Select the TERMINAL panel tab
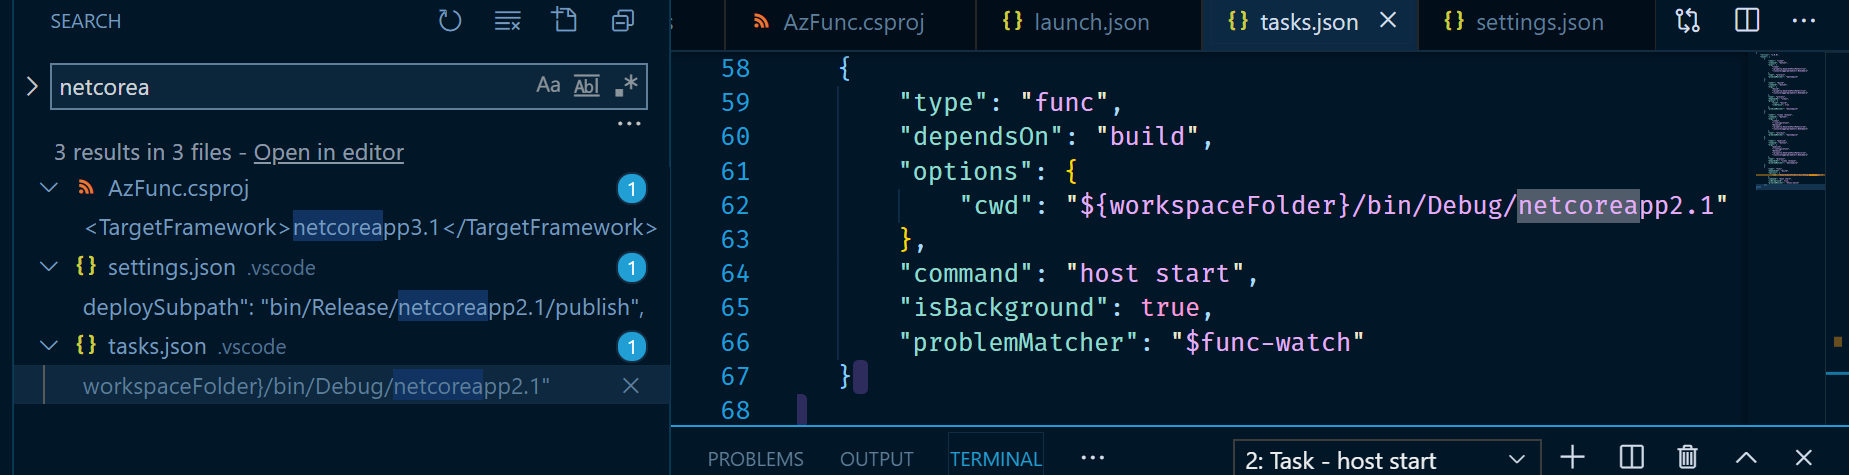Viewport: 1849px width, 475px height. click(x=996, y=459)
